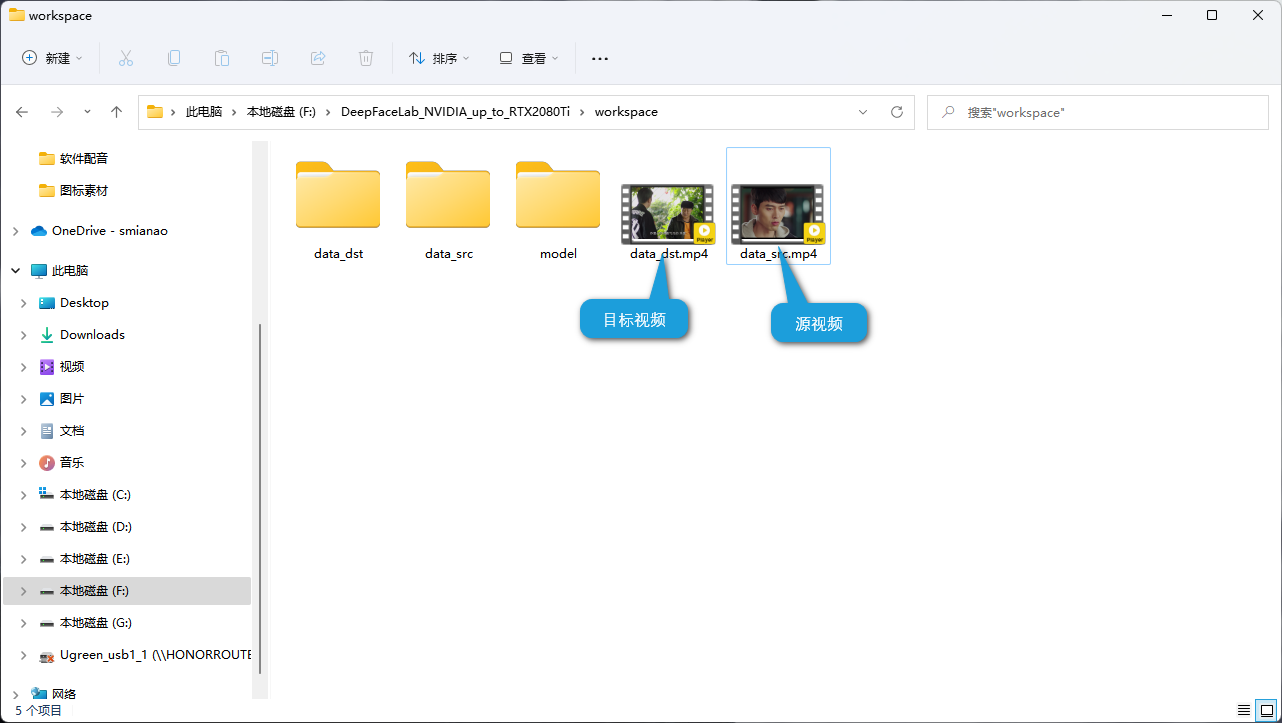This screenshot has height=723, width=1282.
Task: Expand the OneDrive tree node
Action: 15,231
